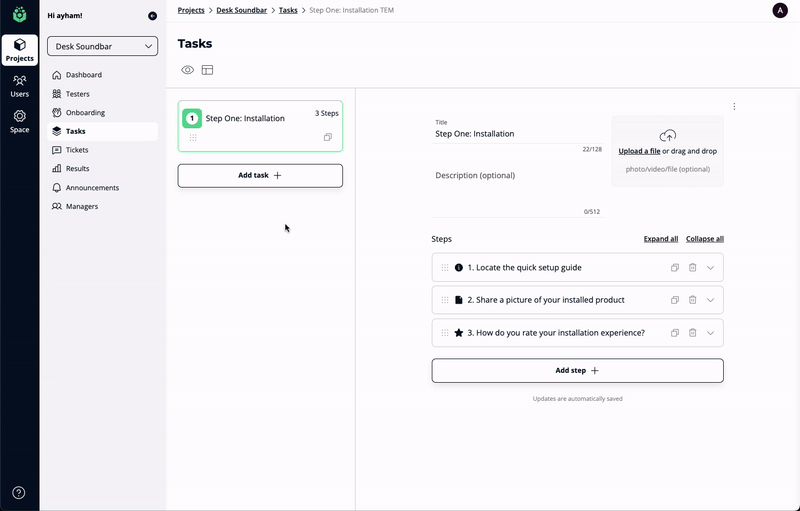Click the 'Hi ayham!' greeting text
This screenshot has height=511, width=800.
[65, 16]
